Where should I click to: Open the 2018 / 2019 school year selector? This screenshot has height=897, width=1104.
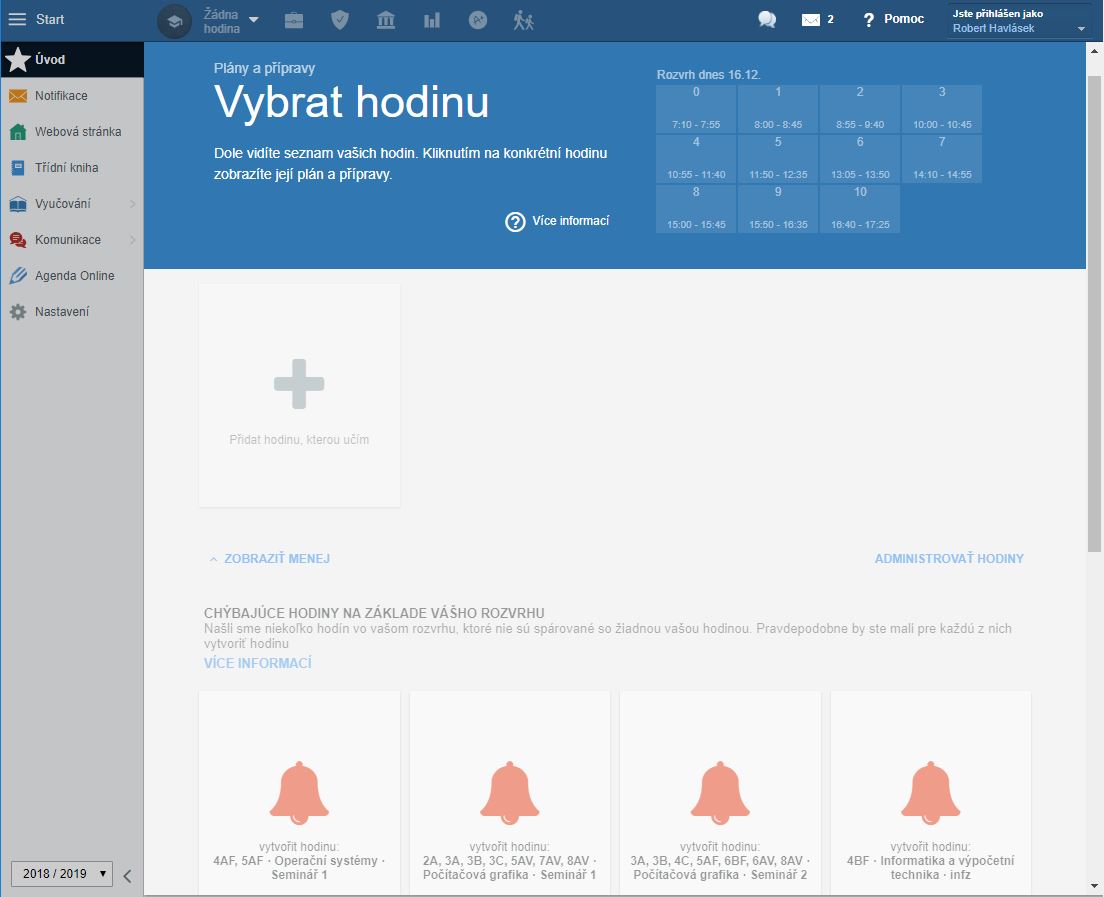61,873
